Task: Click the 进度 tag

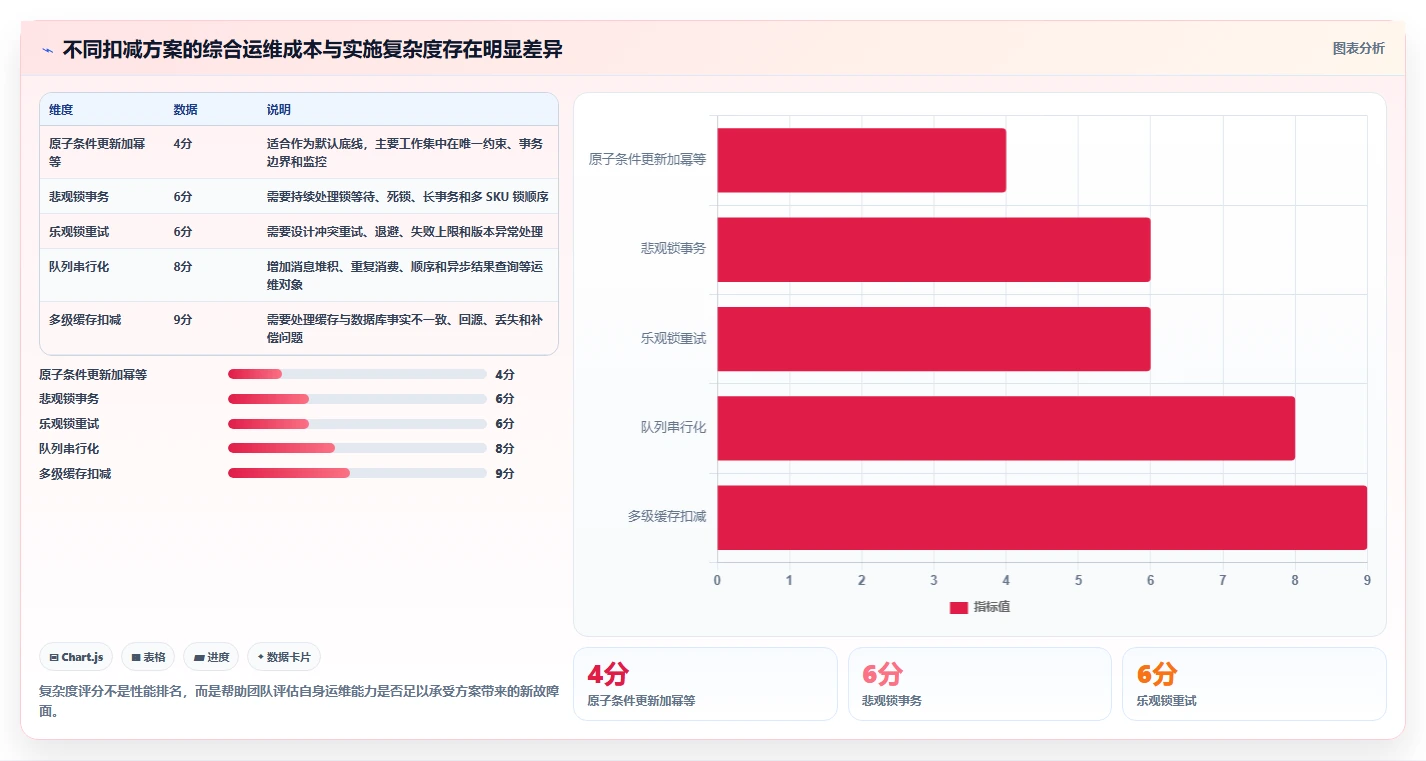Action: pos(211,657)
